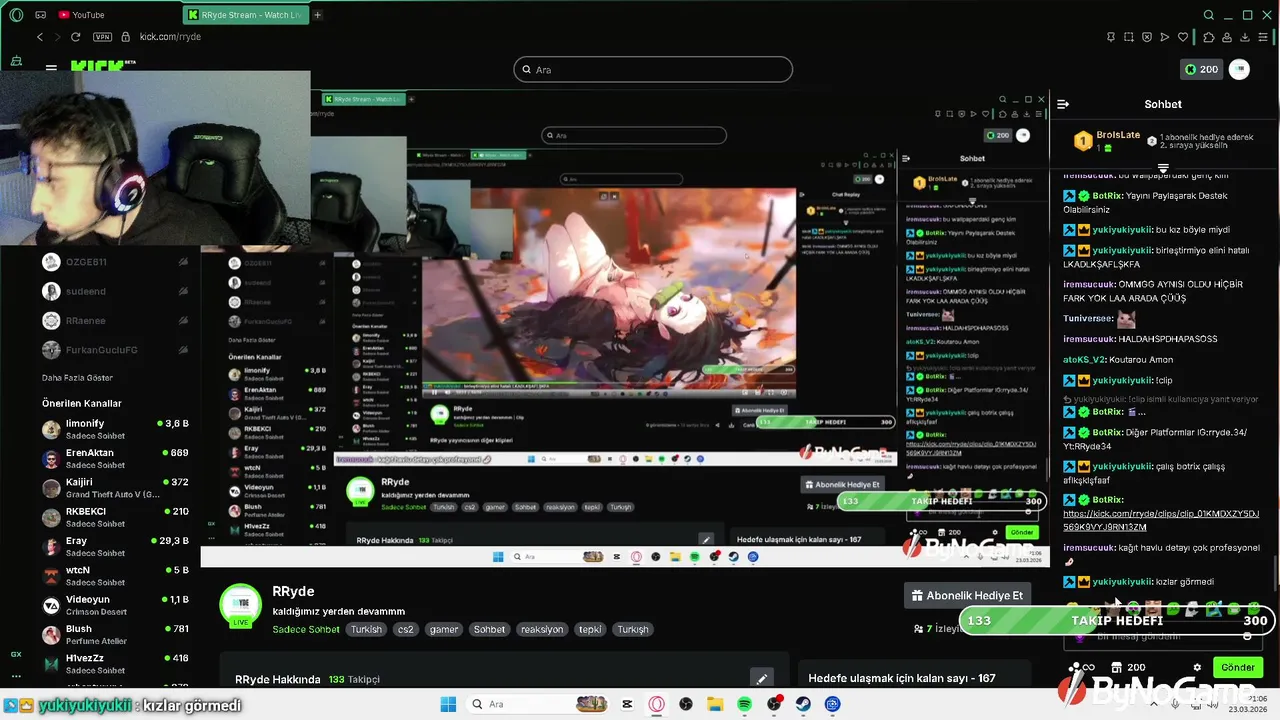Take a snapshot with capture icon
This screenshot has height=720, width=1280.
[x=1129, y=37]
